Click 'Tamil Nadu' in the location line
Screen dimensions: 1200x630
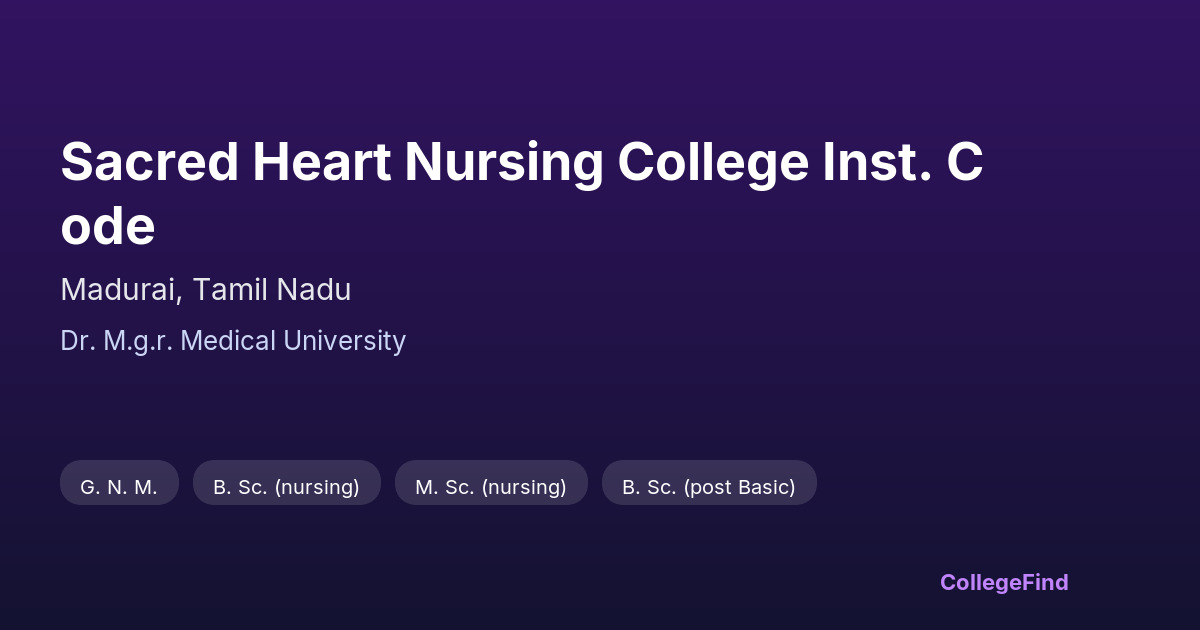[x=272, y=290]
